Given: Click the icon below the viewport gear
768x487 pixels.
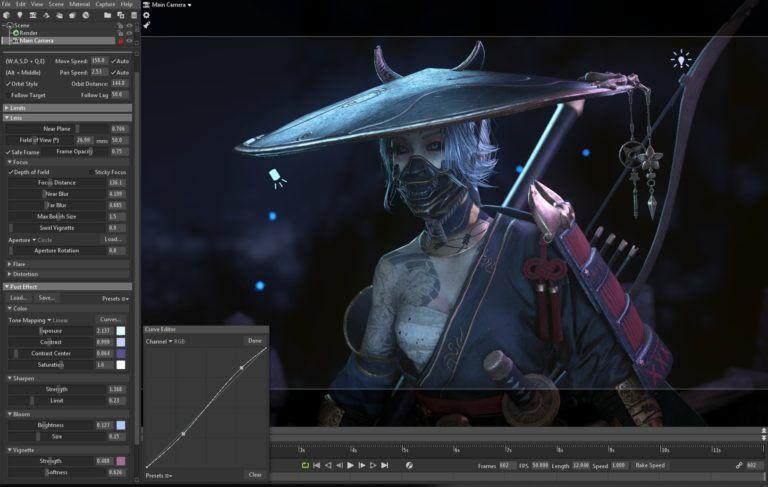Looking at the screenshot, I should click(146, 25).
